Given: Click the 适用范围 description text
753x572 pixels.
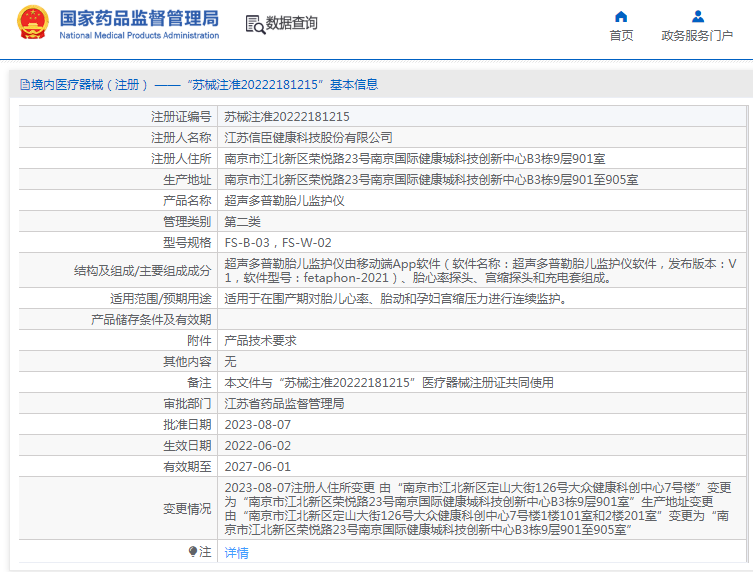Looking at the screenshot, I should coord(396,299).
